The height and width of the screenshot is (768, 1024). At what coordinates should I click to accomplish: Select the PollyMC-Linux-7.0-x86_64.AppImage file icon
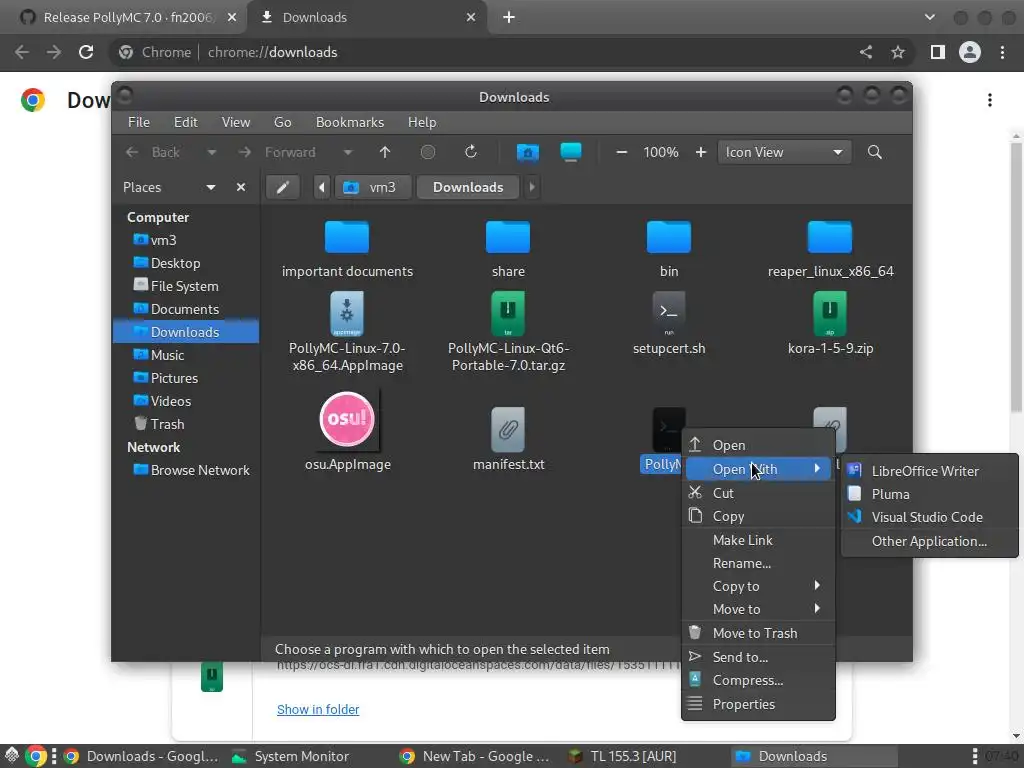(x=347, y=314)
